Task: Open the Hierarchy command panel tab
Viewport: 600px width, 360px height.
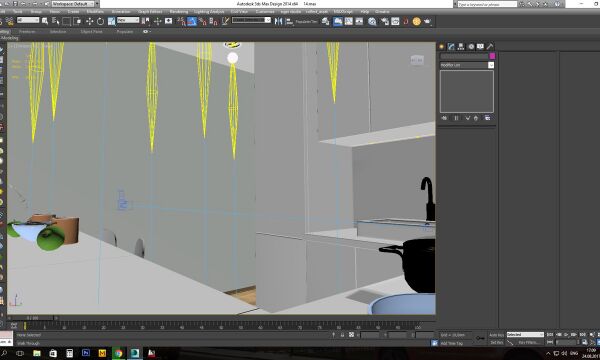Action: click(x=461, y=46)
